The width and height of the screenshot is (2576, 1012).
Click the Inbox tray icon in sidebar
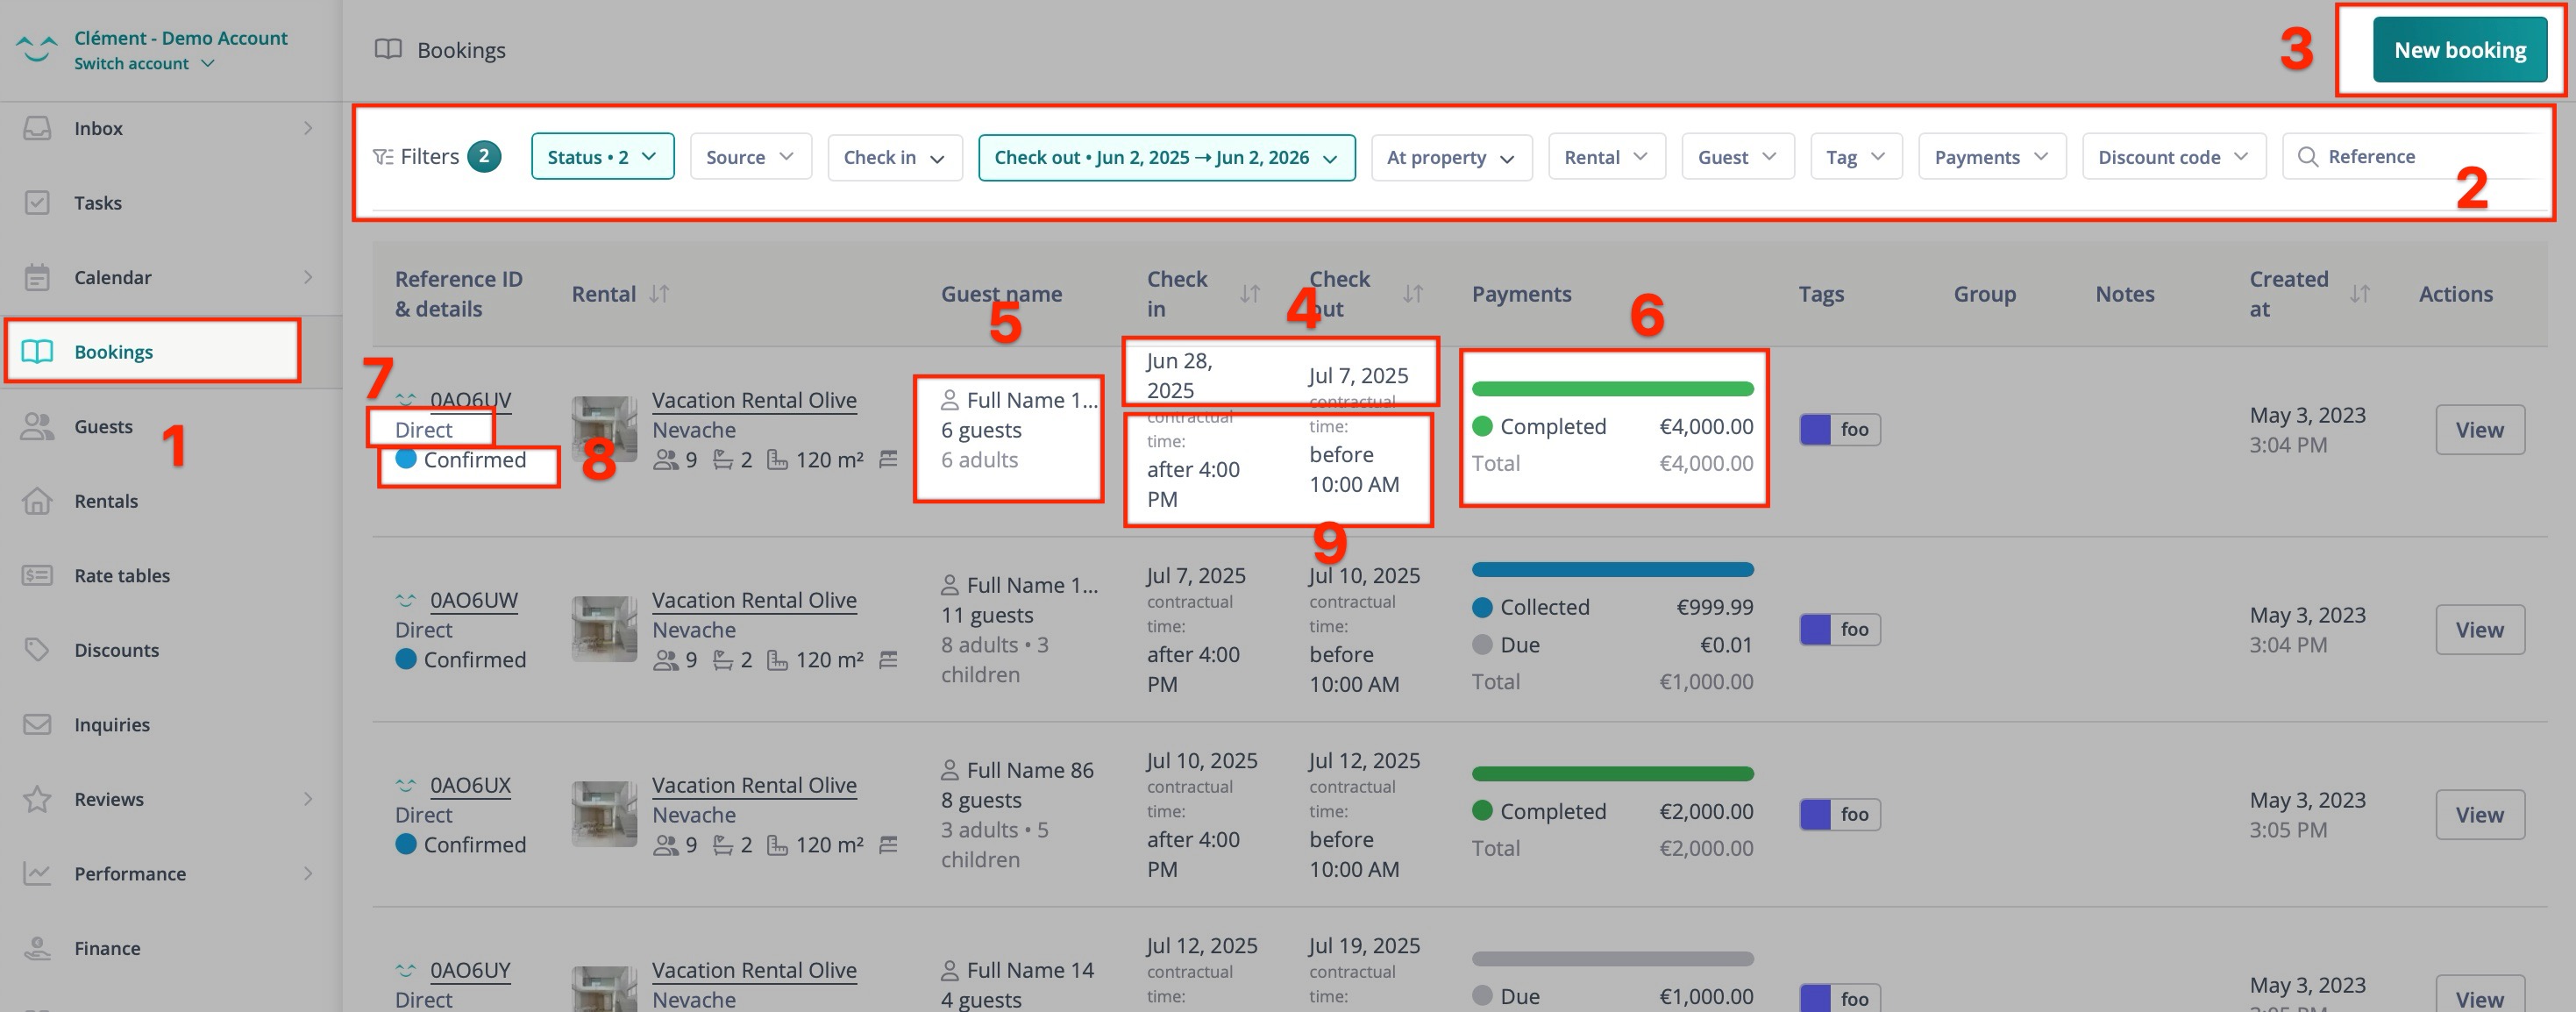coord(37,128)
